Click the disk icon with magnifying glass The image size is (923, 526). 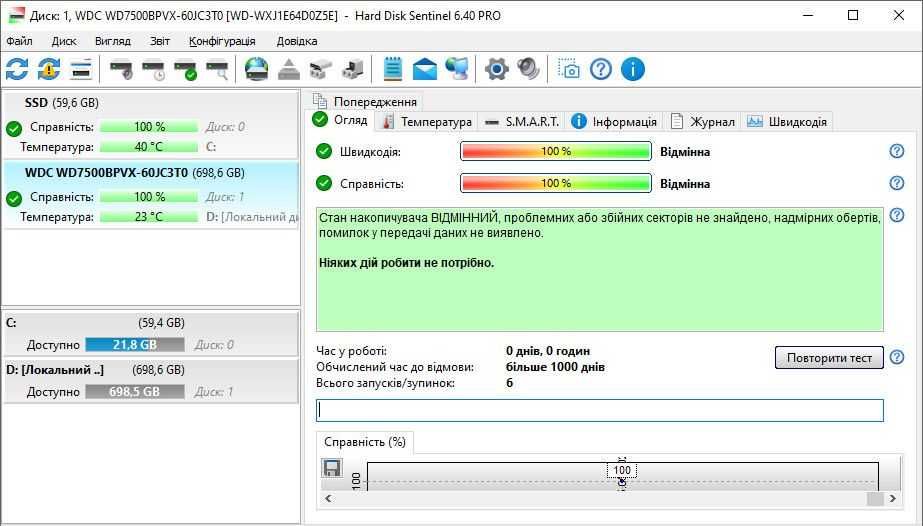tap(217, 70)
